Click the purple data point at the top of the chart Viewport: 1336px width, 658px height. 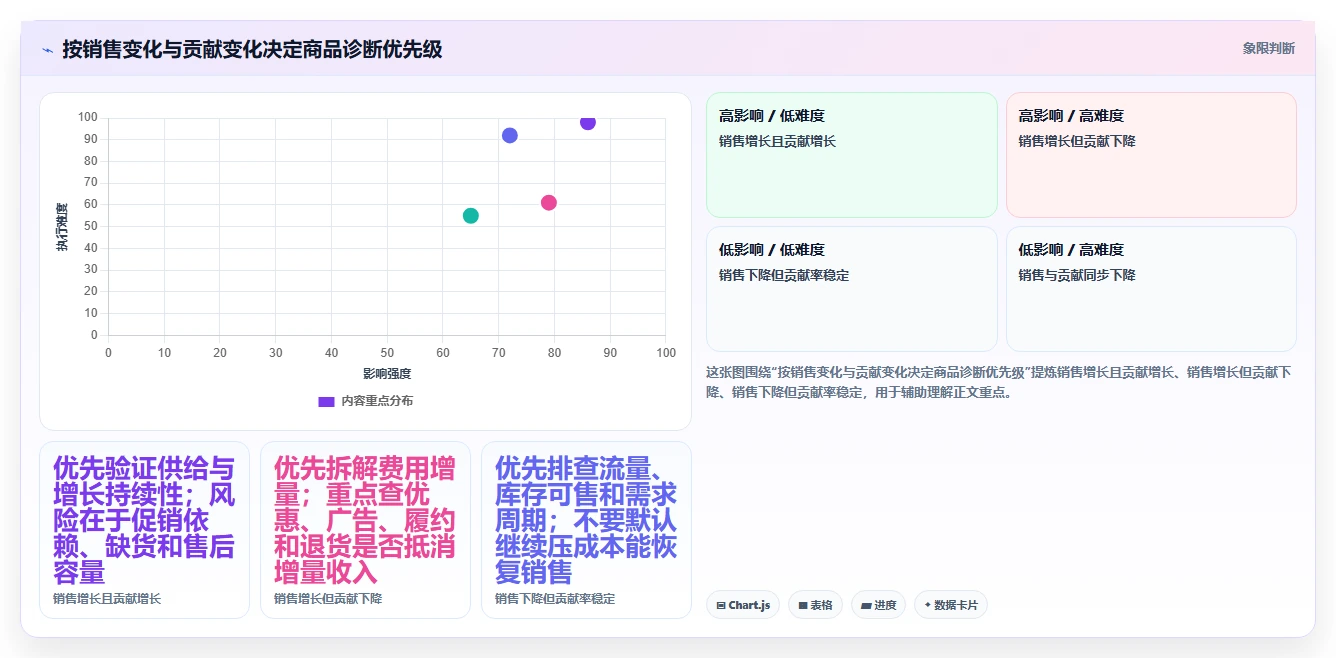(588, 122)
